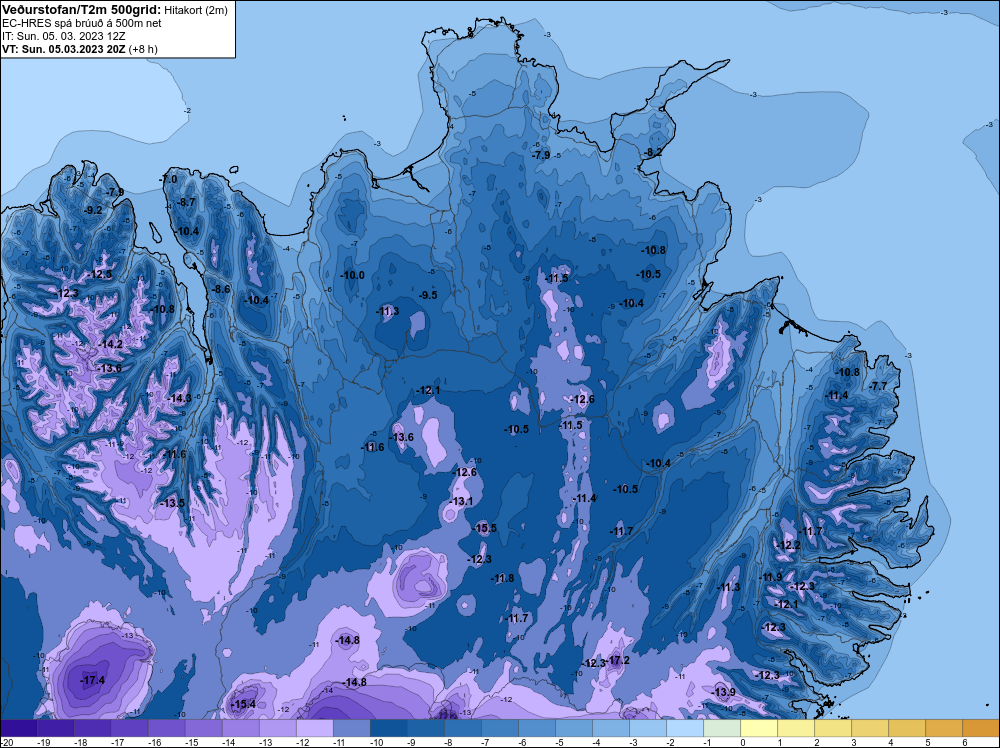
Task: Select the legend swatch labeled -2
Action: [x=684, y=728]
